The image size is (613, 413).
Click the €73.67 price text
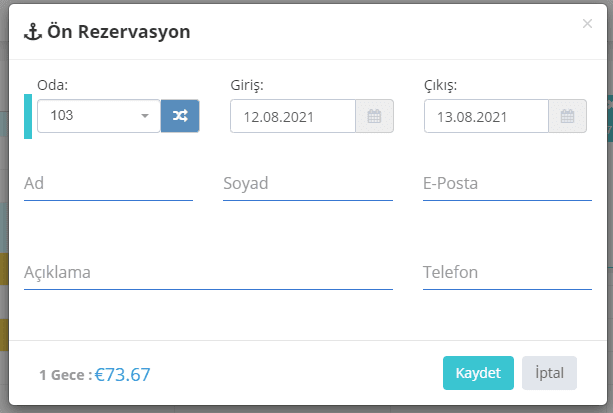click(122, 375)
